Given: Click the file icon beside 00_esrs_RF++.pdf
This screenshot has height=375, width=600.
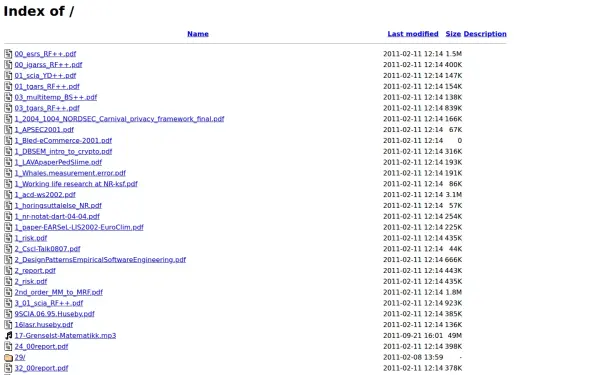Looking at the screenshot, I should (x=8, y=54).
